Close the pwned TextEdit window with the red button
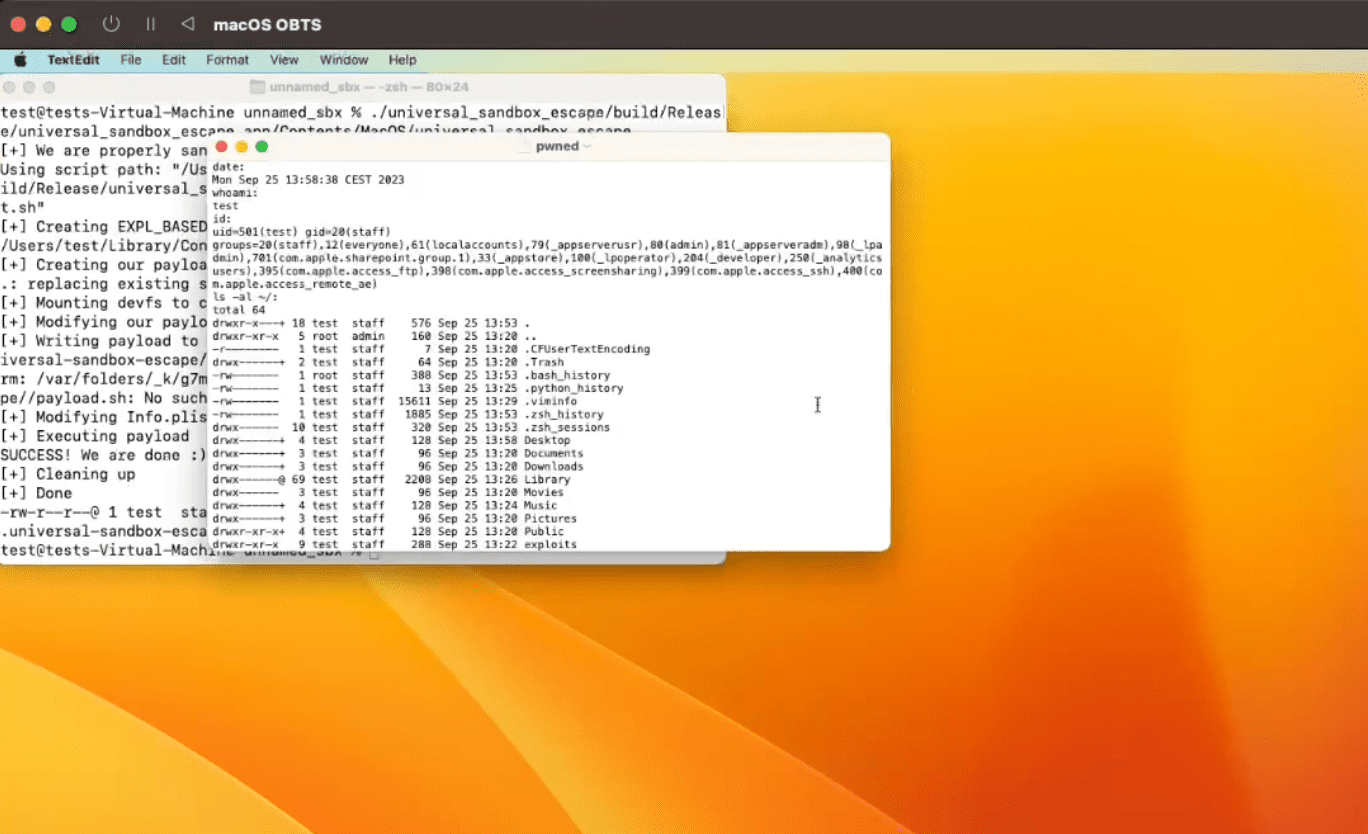The height and width of the screenshot is (834, 1368). click(x=222, y=146)
